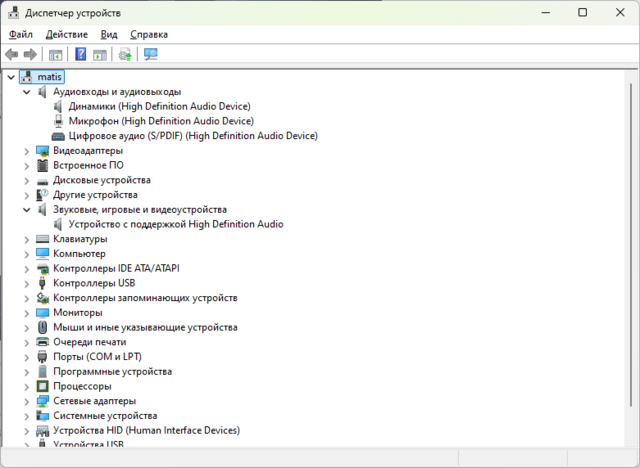Collapse the matis root computer node
The height and width of the screenshot is (468, 640).
[x=11, y=77]
